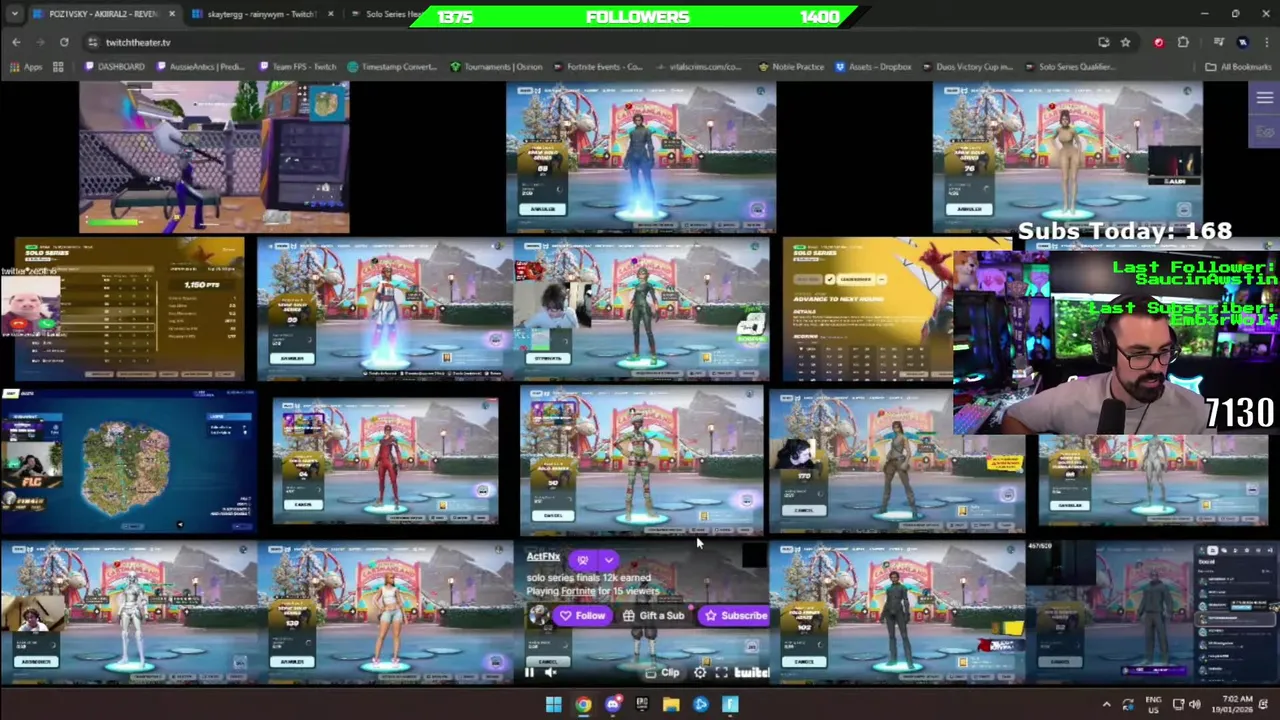Open the Apps bookmark shortcut
The height and width of the screenshot is (720, 1280).
(26, 67)
